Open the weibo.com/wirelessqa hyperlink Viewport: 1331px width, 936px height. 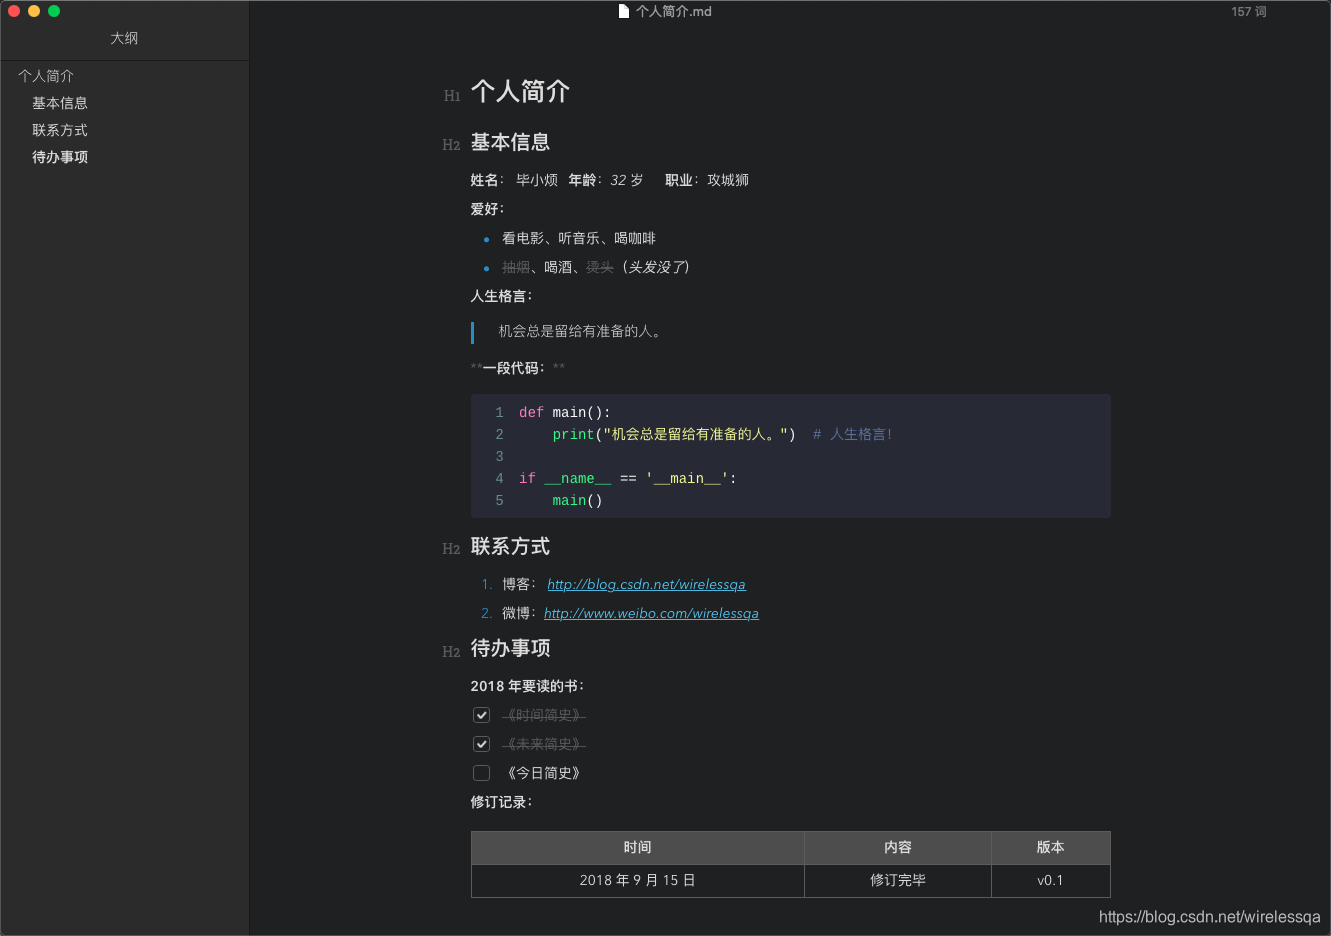tap(651, 613)
